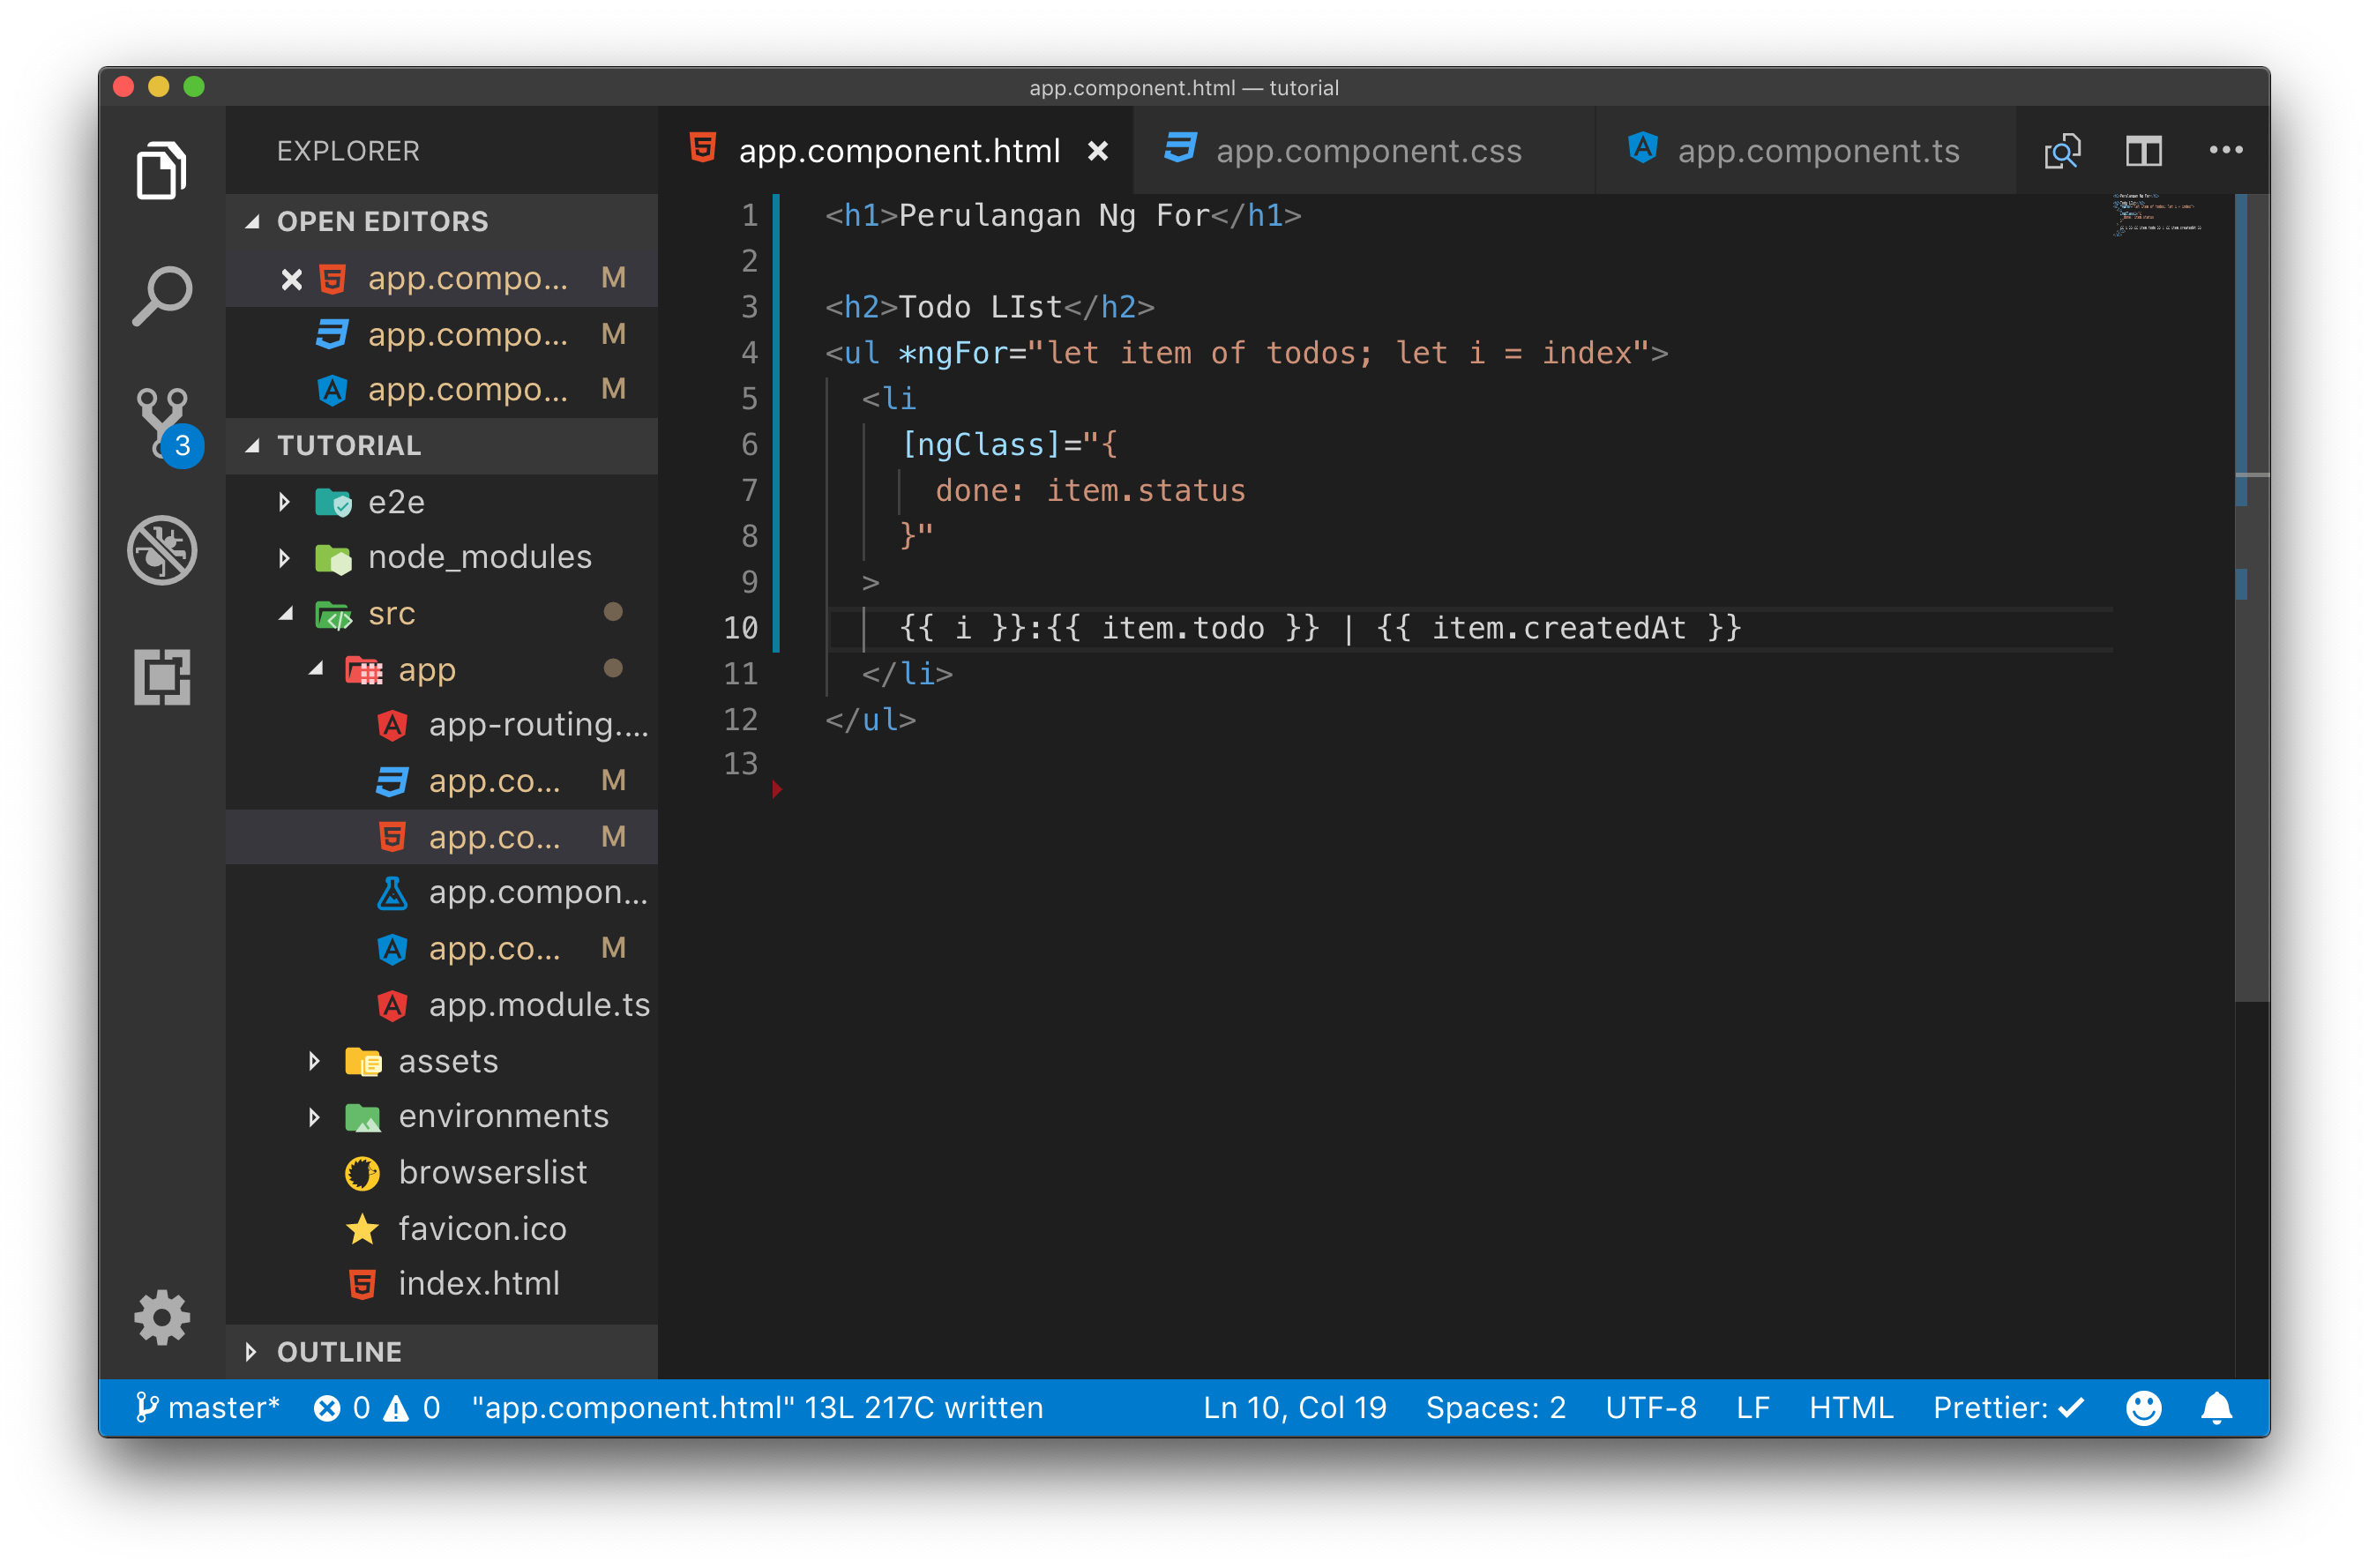The image size is (2369, 1568).
Task: Close the app.component.html tab
Action: pos(1097,151)
